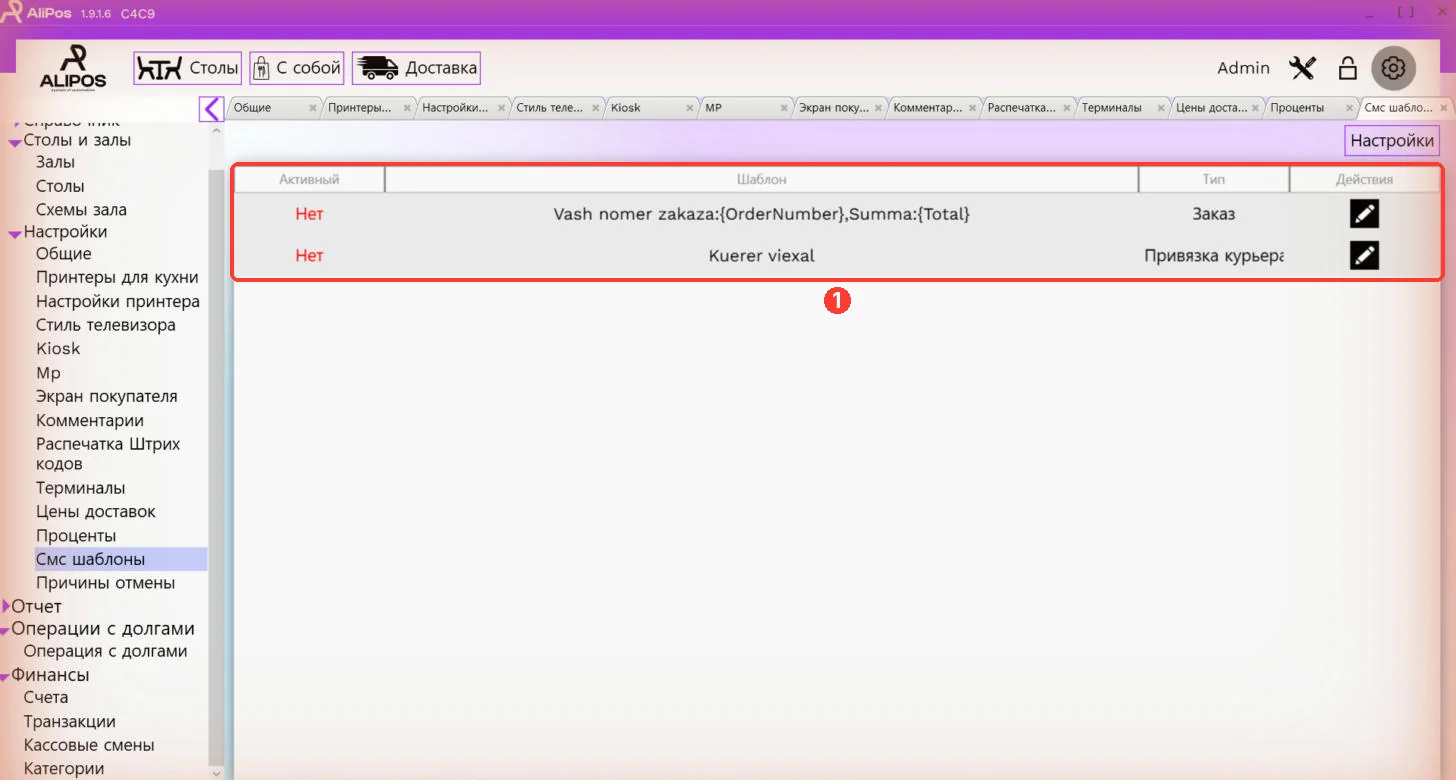Click the sidebar vertical scrollbar

click(x=217, y=468)
